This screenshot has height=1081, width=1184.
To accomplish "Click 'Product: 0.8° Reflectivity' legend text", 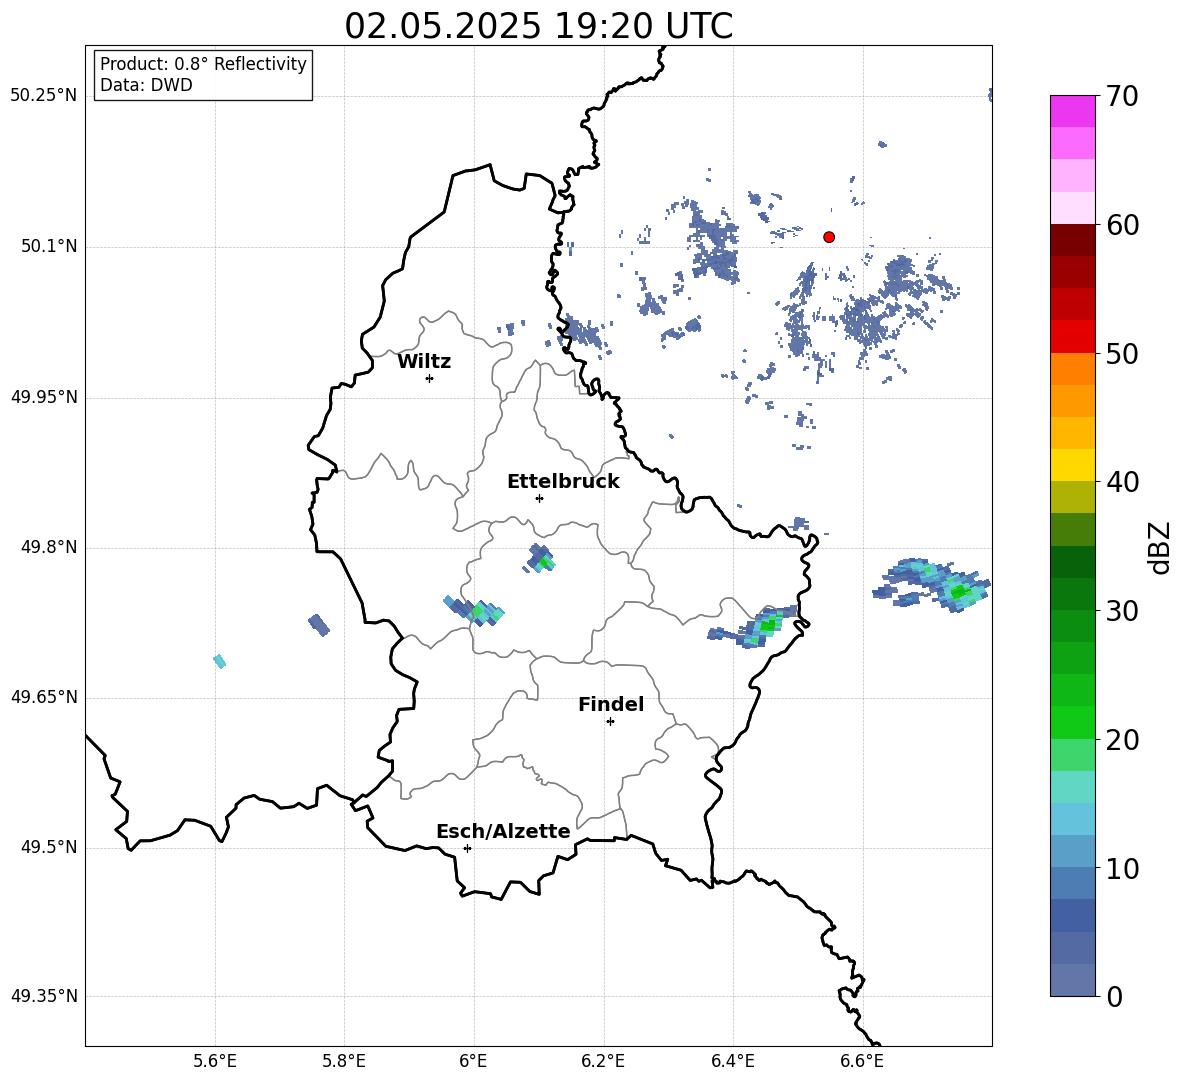I will tap(203, 63).
